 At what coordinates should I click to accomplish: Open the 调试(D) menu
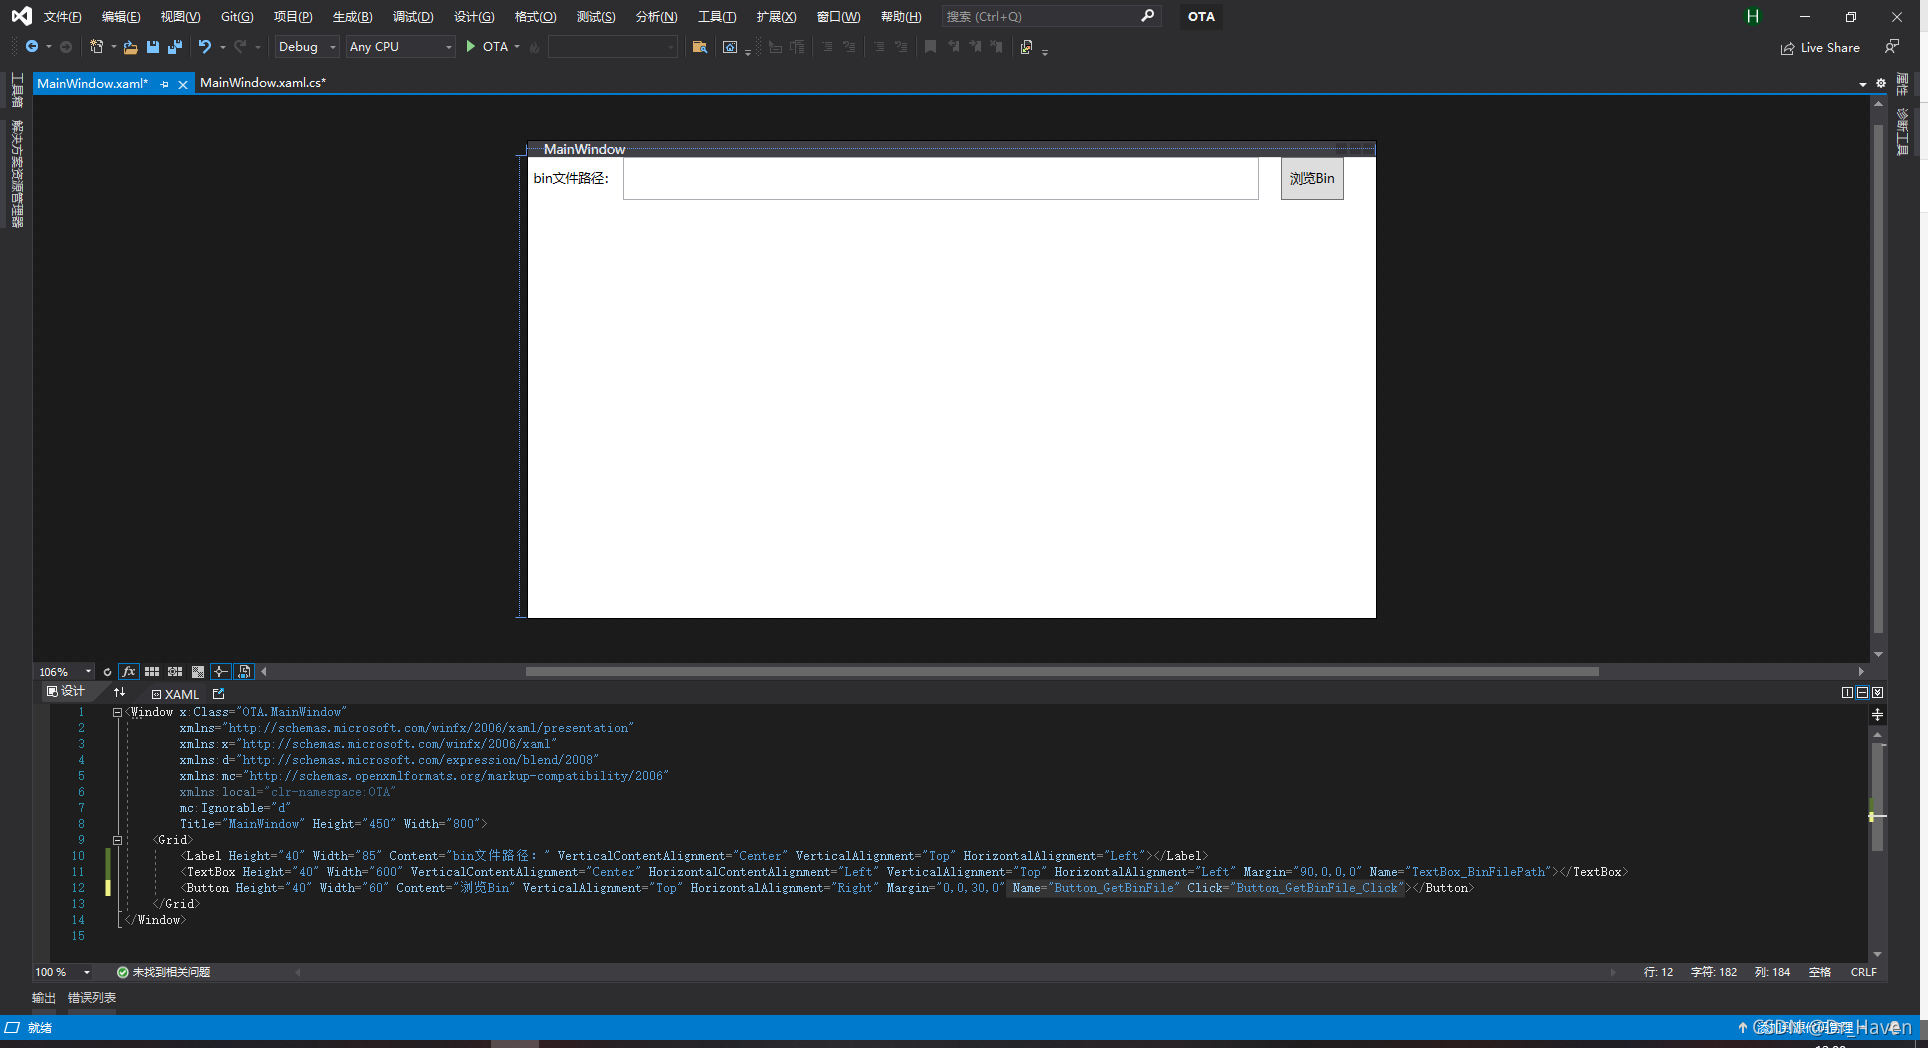[x=413, y=17]
